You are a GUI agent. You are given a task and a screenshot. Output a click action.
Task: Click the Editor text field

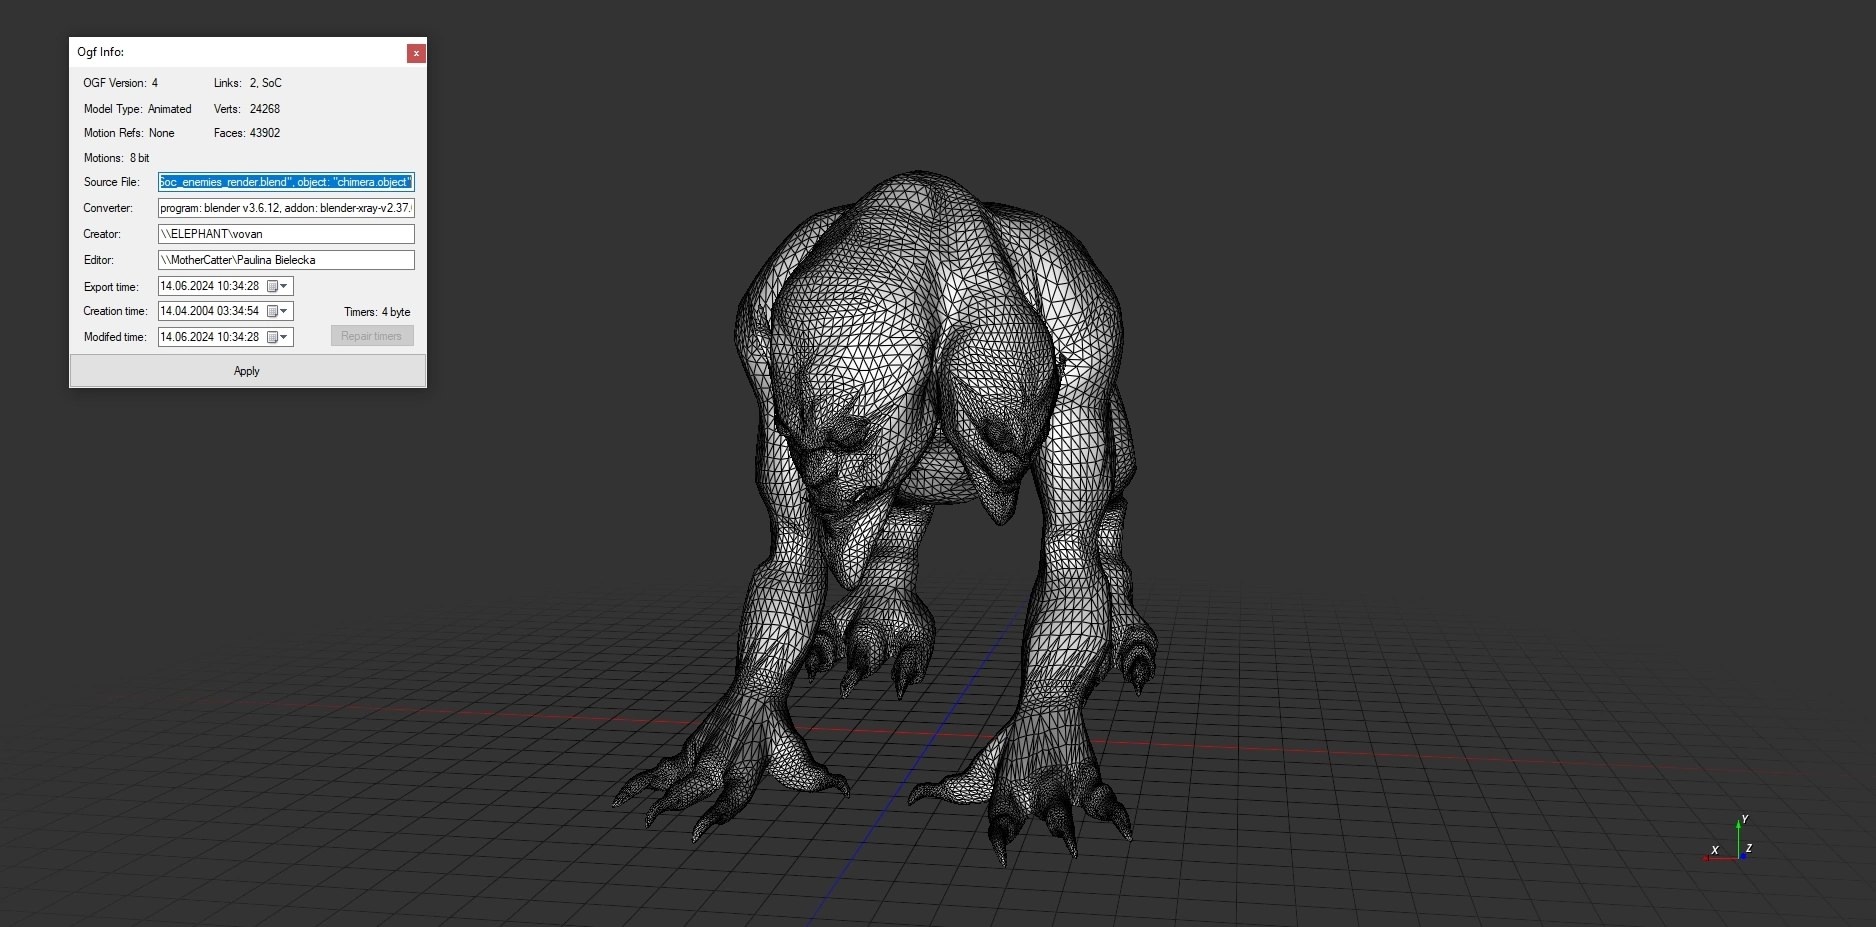286,260
